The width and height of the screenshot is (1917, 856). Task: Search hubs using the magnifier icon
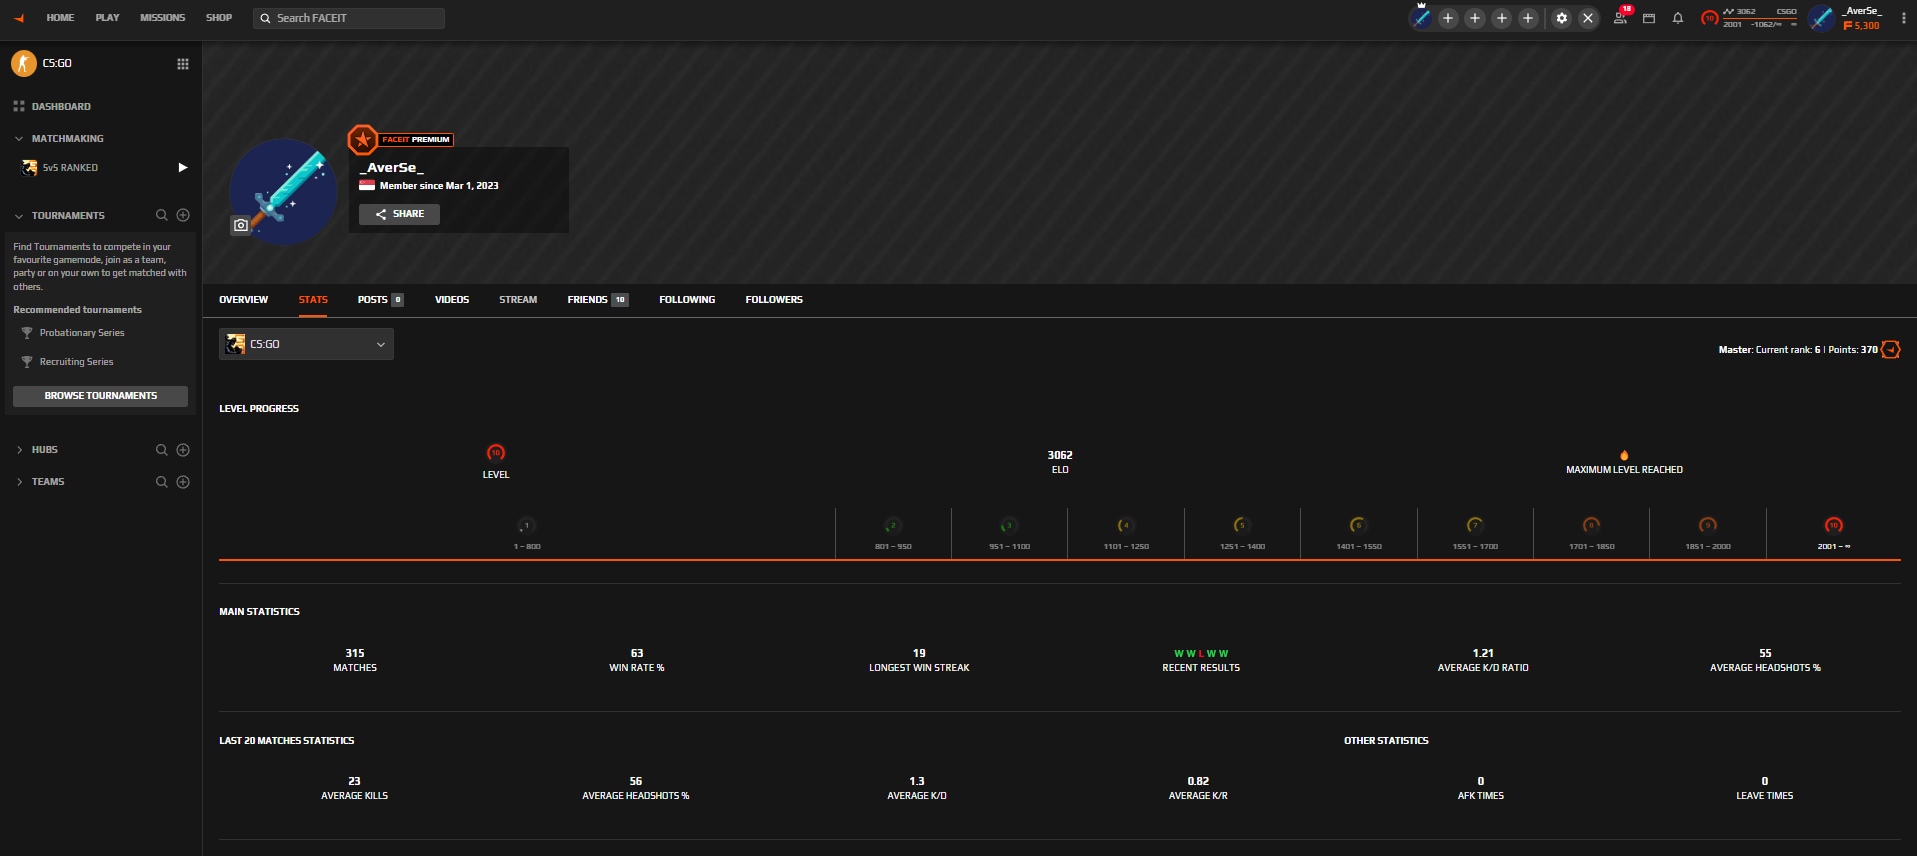161,450
